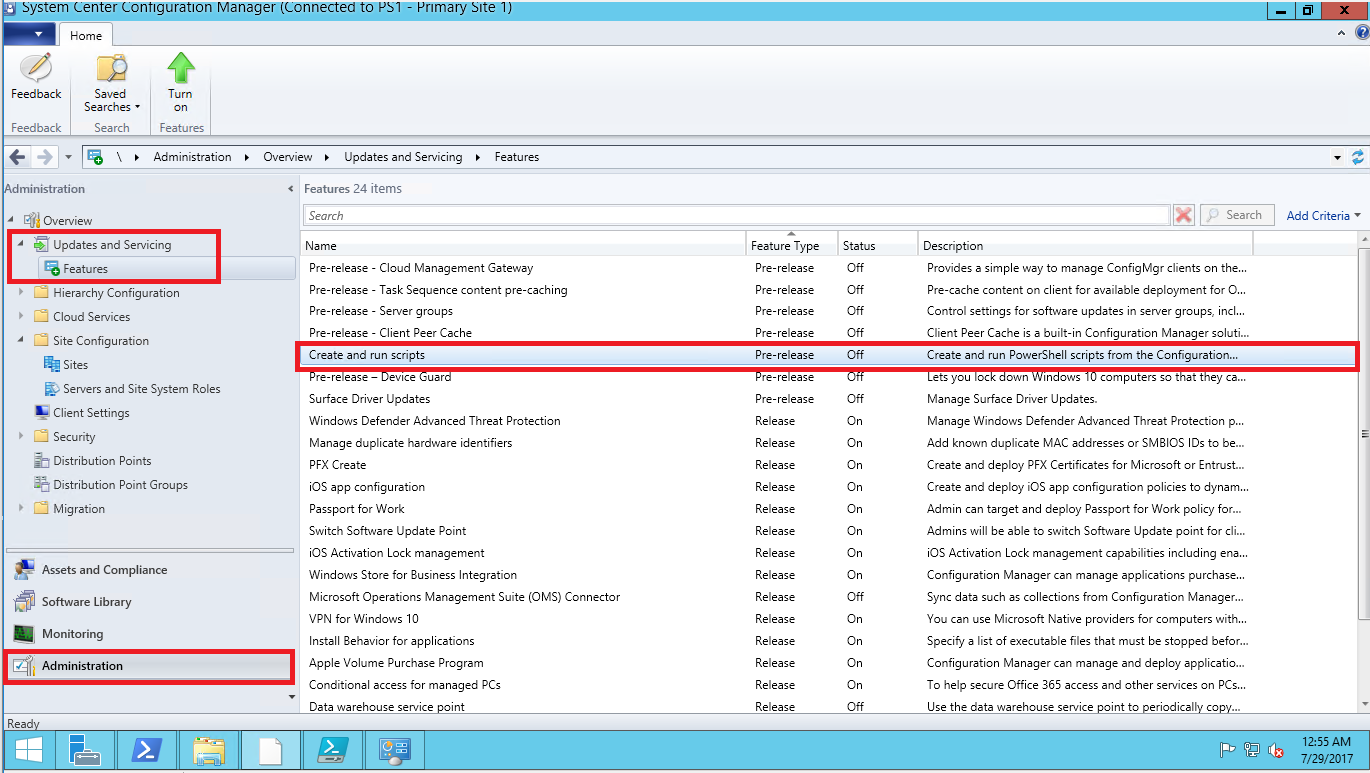The width and height of the screenshot is (1370, 773).
Task: Sort by the Description column header
Action: point(1085,245)
